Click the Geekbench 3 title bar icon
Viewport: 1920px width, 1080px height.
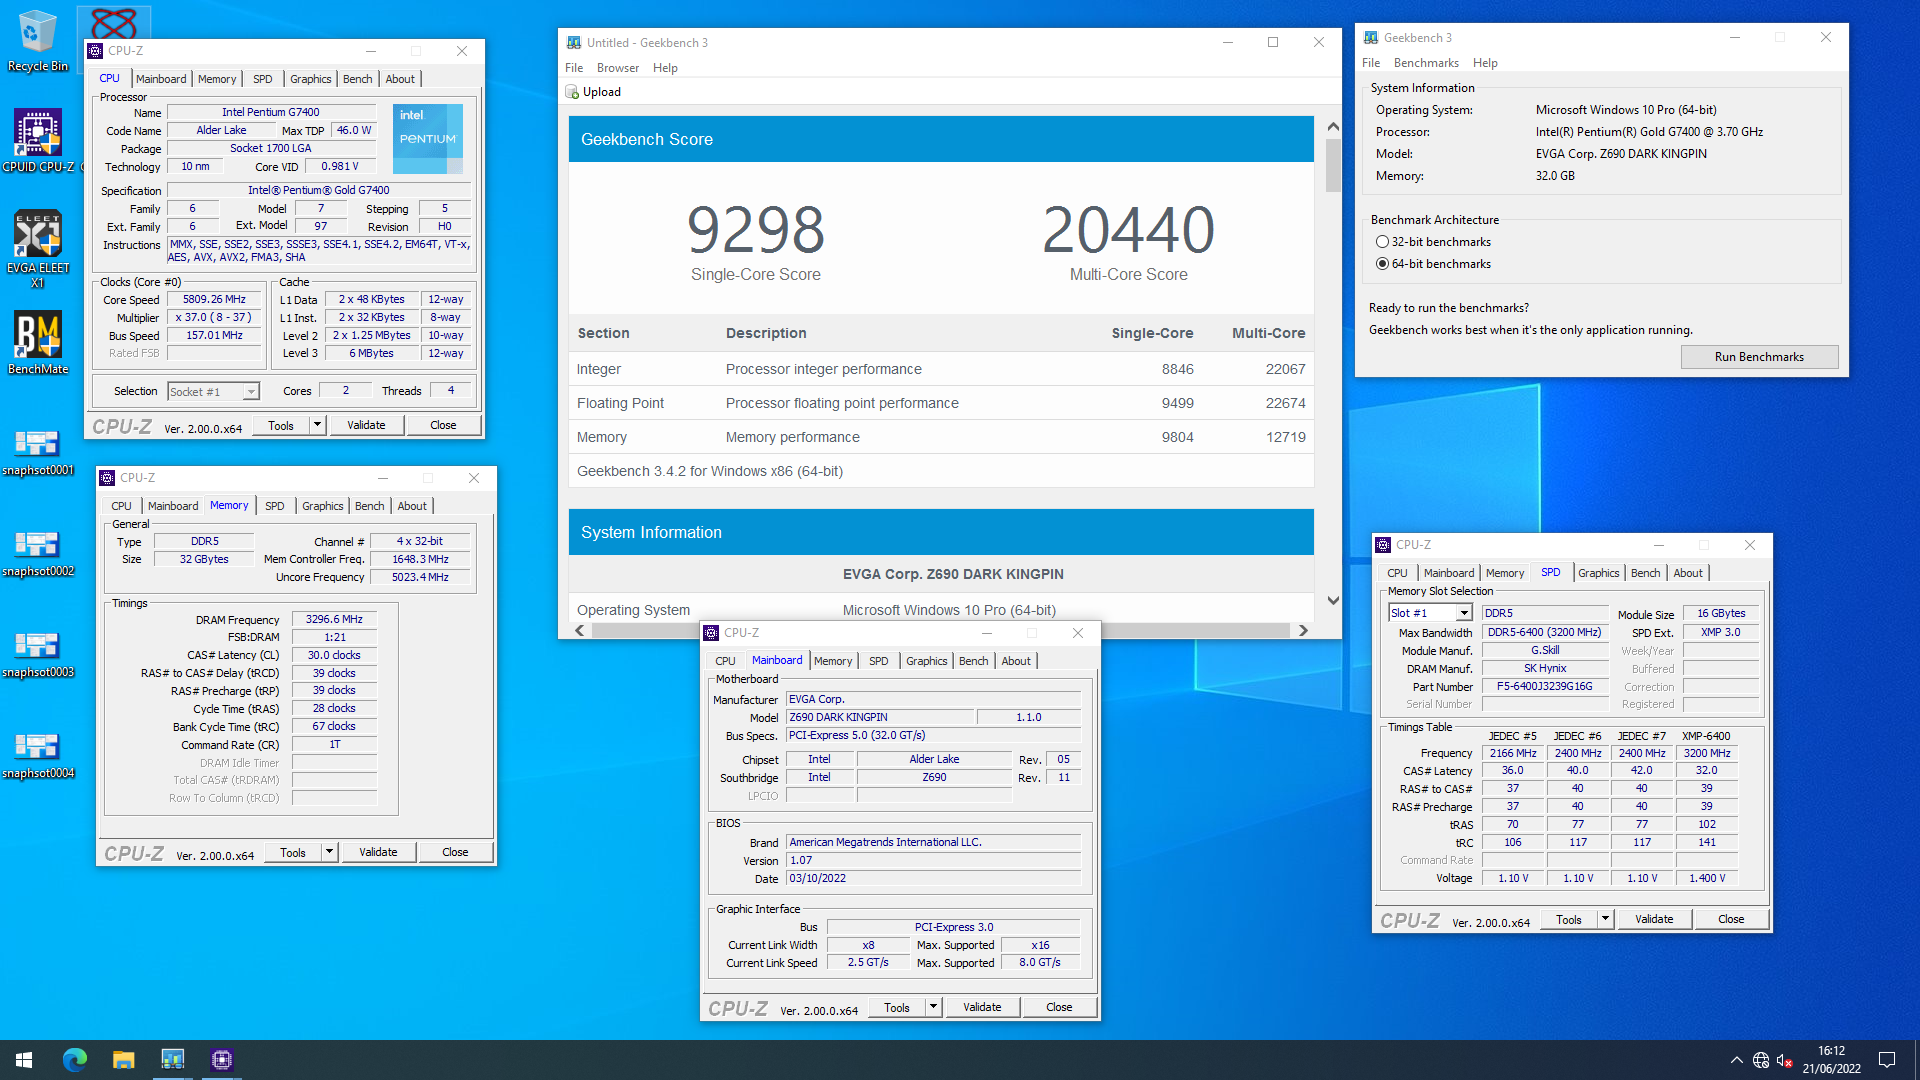[x=1371, y=38]
